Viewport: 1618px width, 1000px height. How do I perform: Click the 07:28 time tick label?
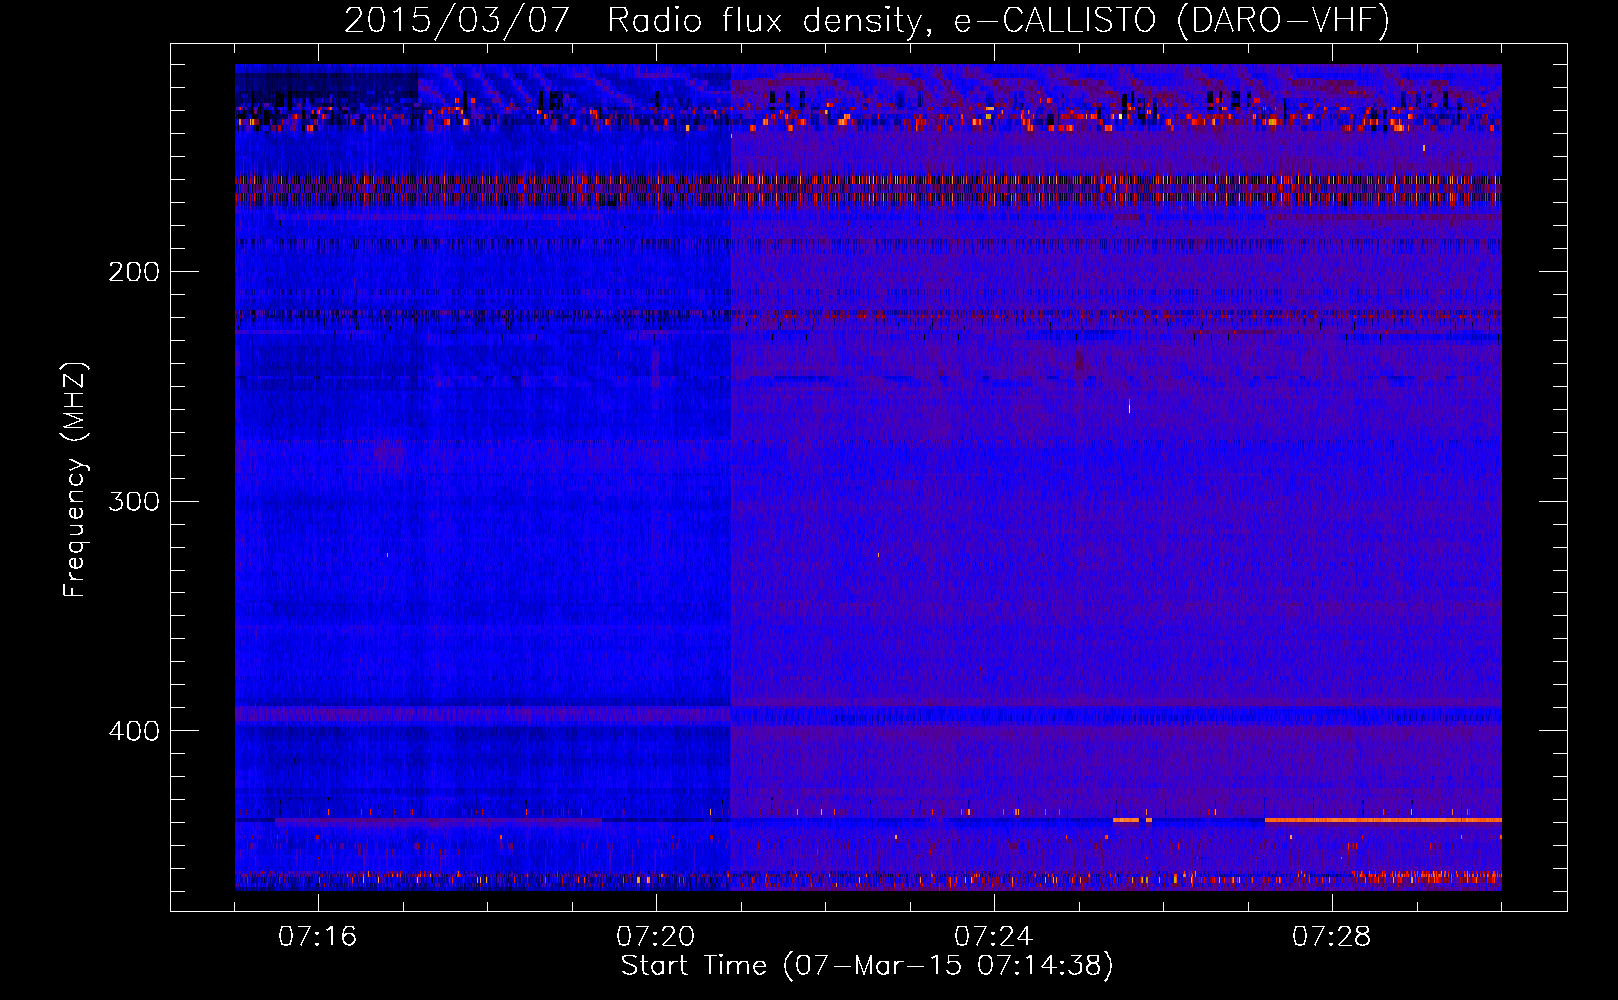coord(1332,937)
